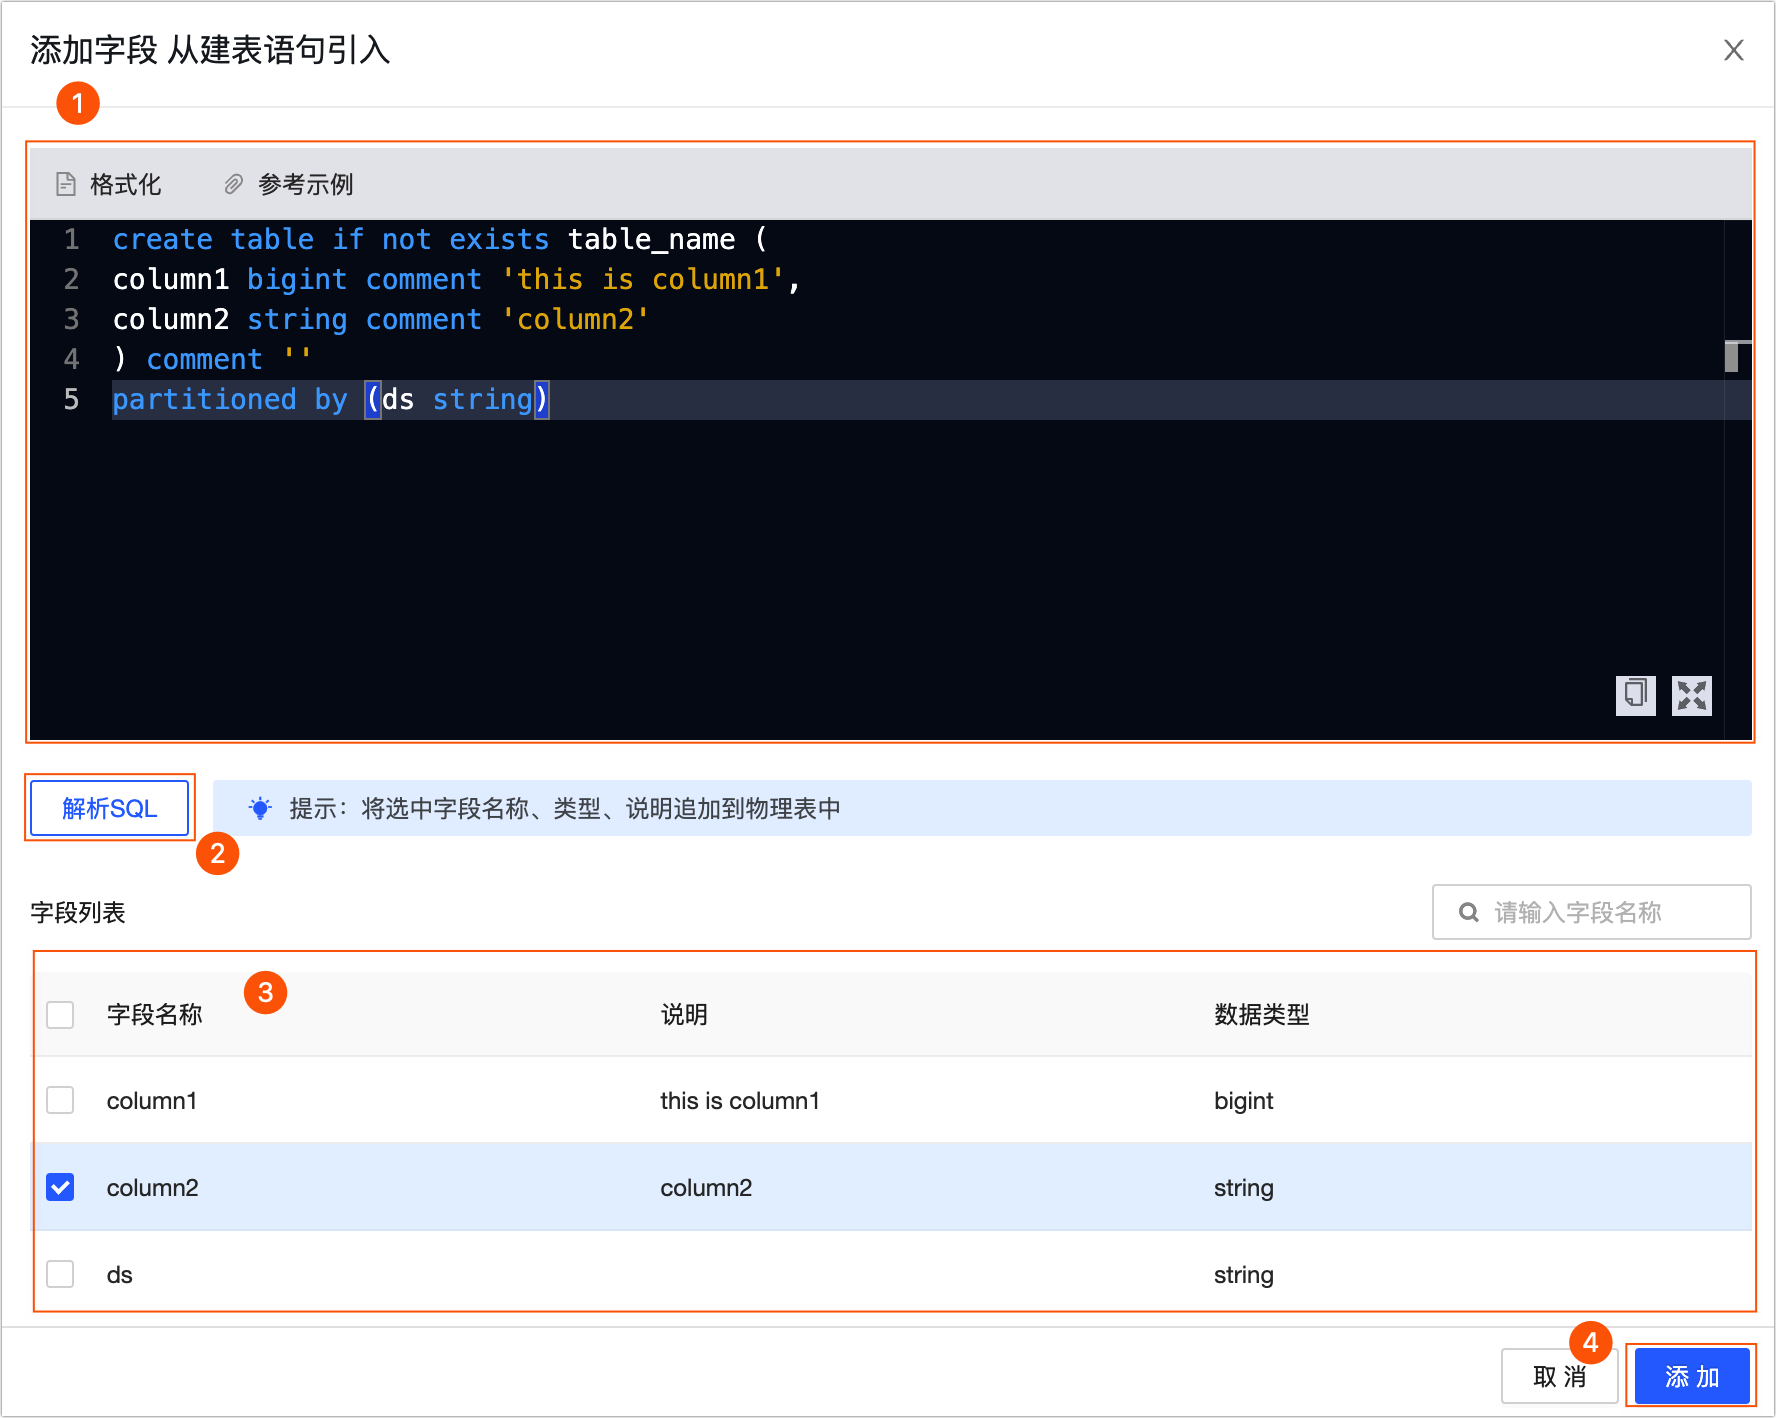Click the 说明 column header

[684, 1014]
